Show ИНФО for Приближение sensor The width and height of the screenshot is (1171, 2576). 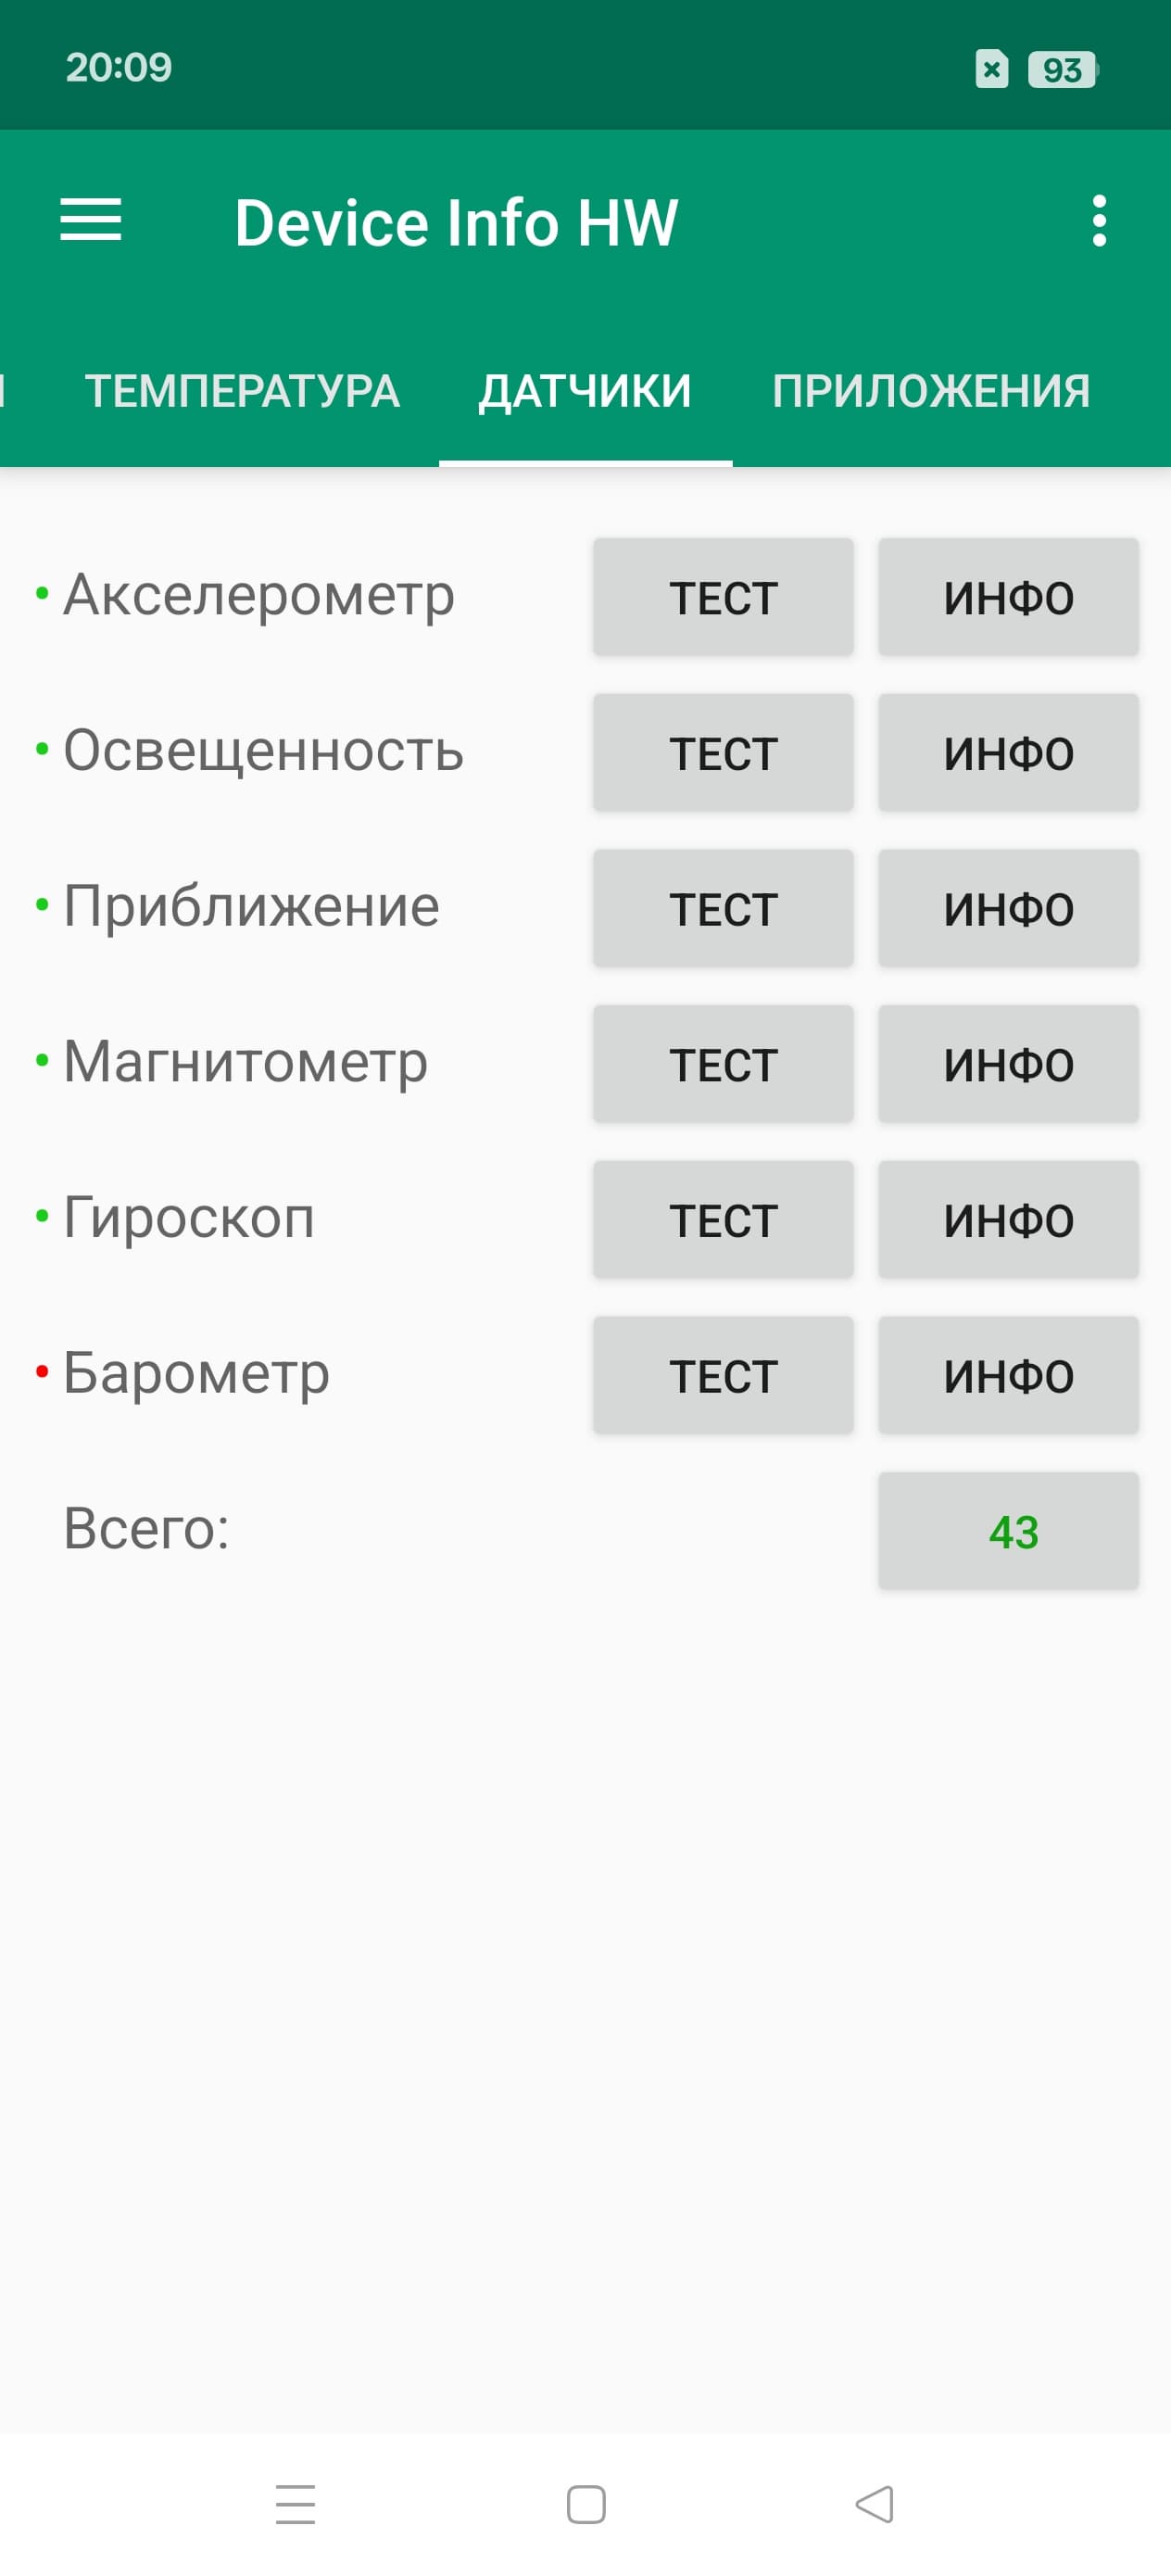1008,909
